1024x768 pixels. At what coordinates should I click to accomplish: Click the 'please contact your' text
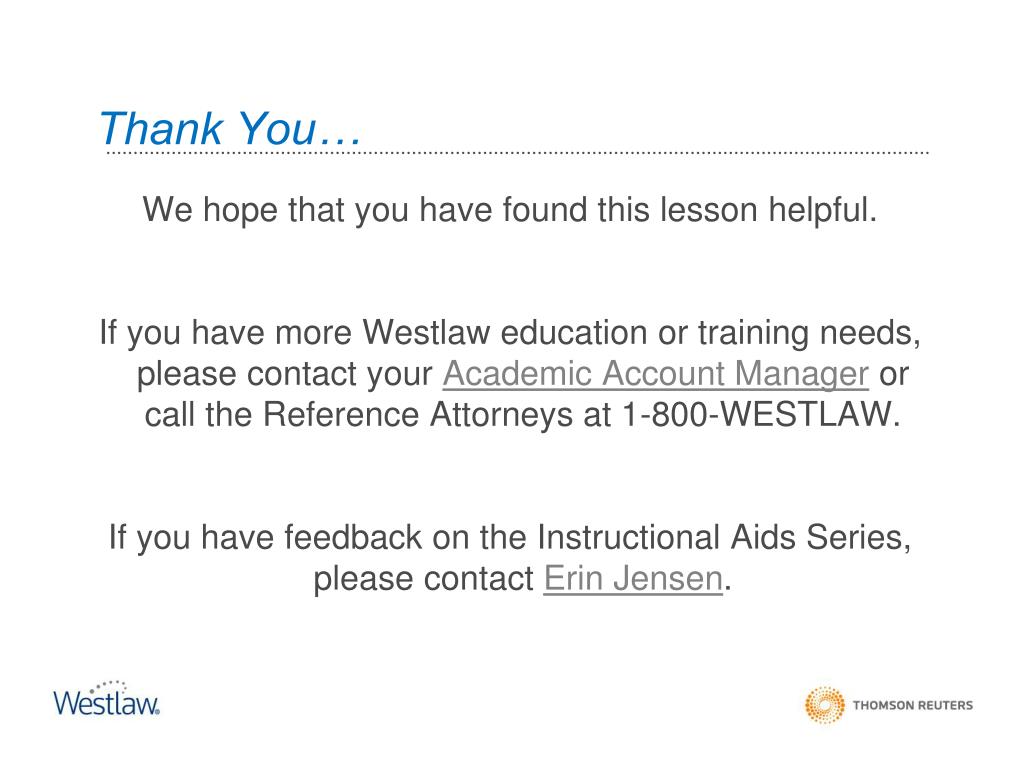285,374
